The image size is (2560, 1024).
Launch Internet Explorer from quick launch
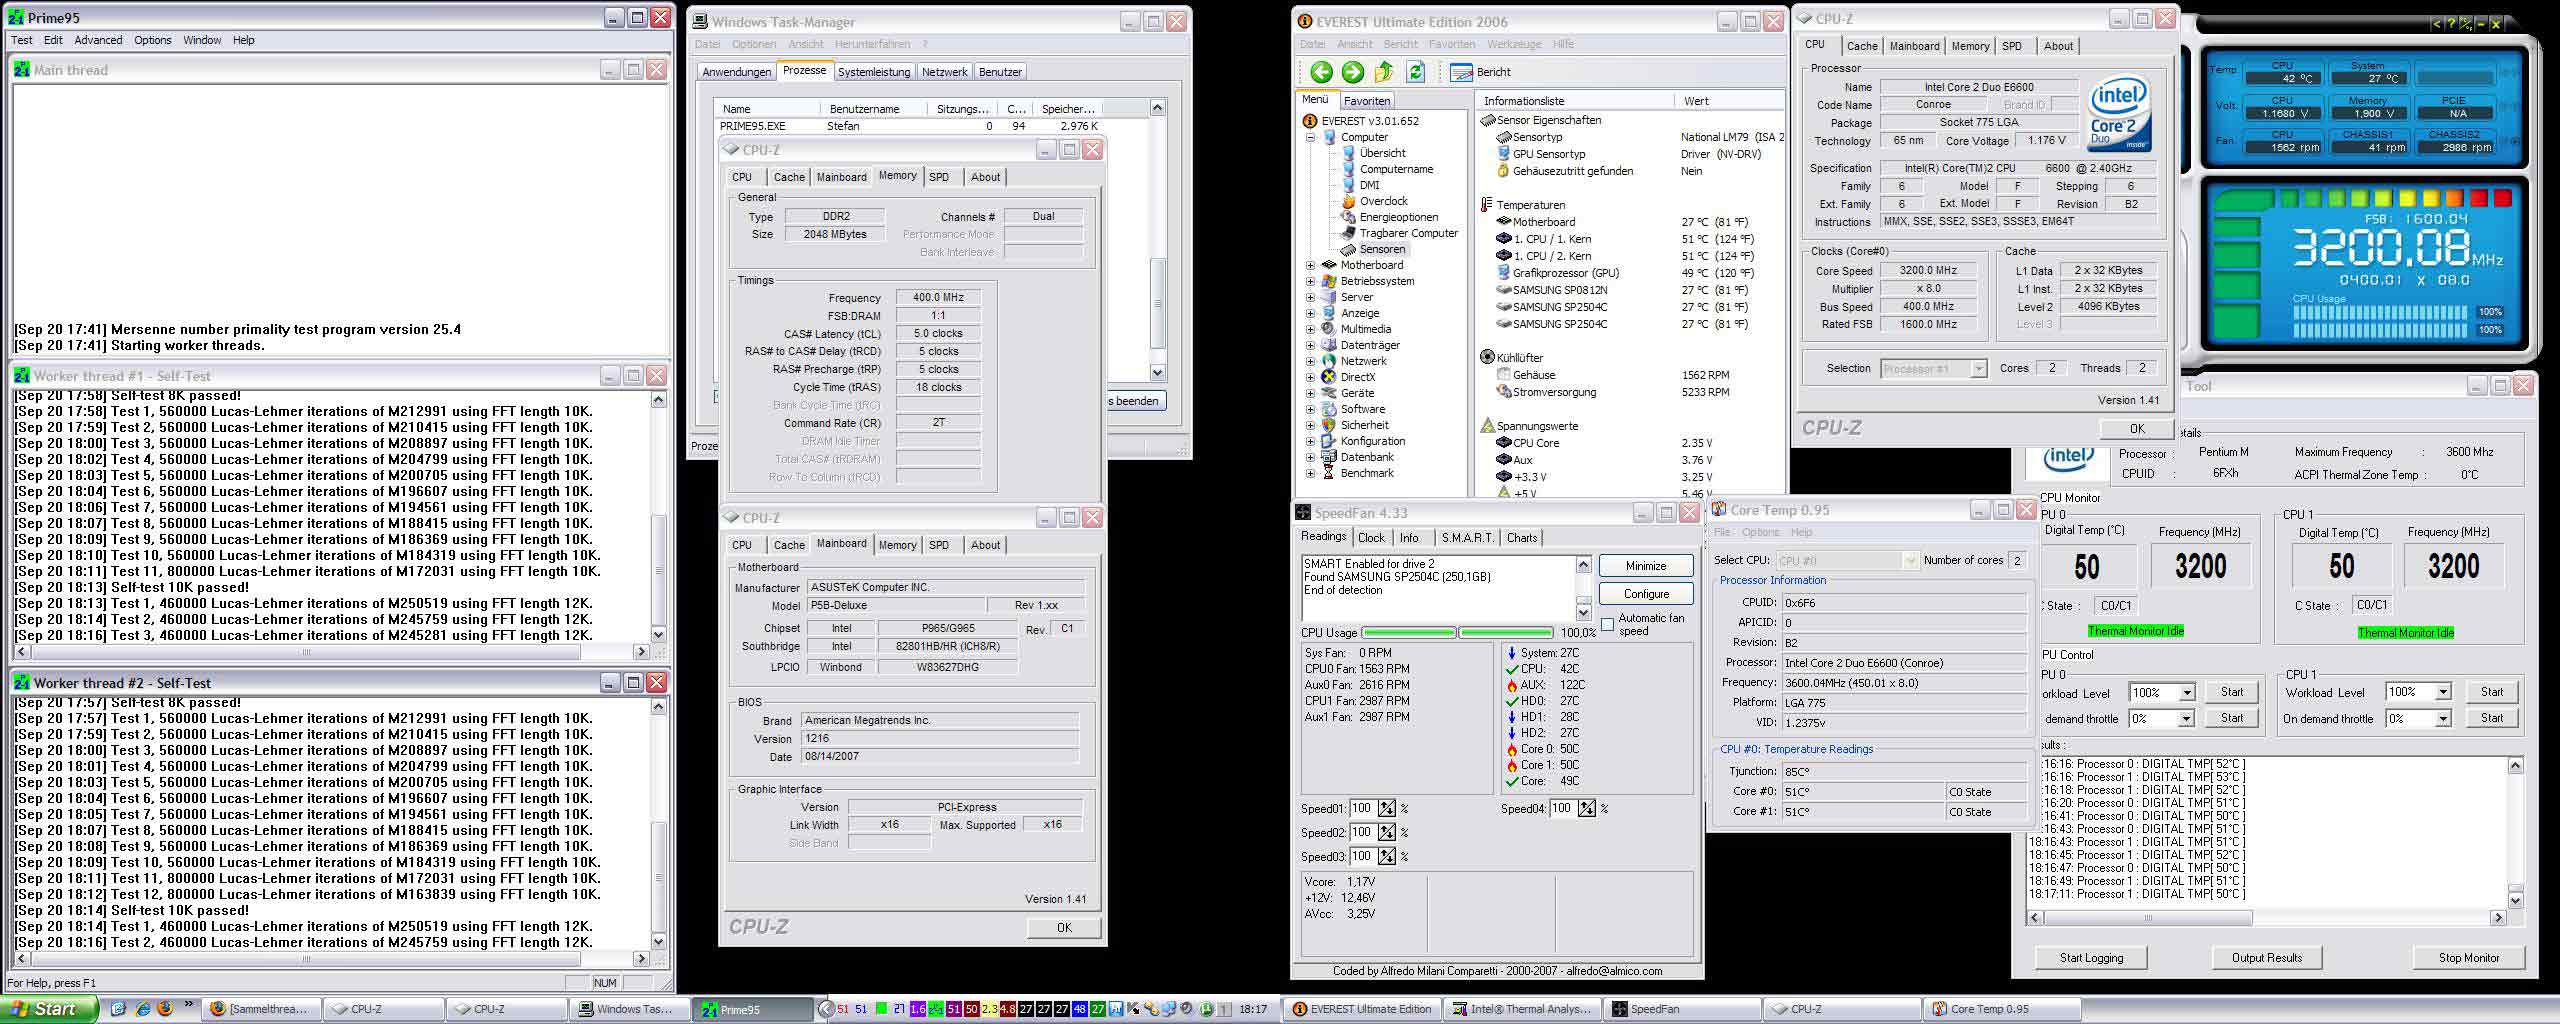point(142,1009)
